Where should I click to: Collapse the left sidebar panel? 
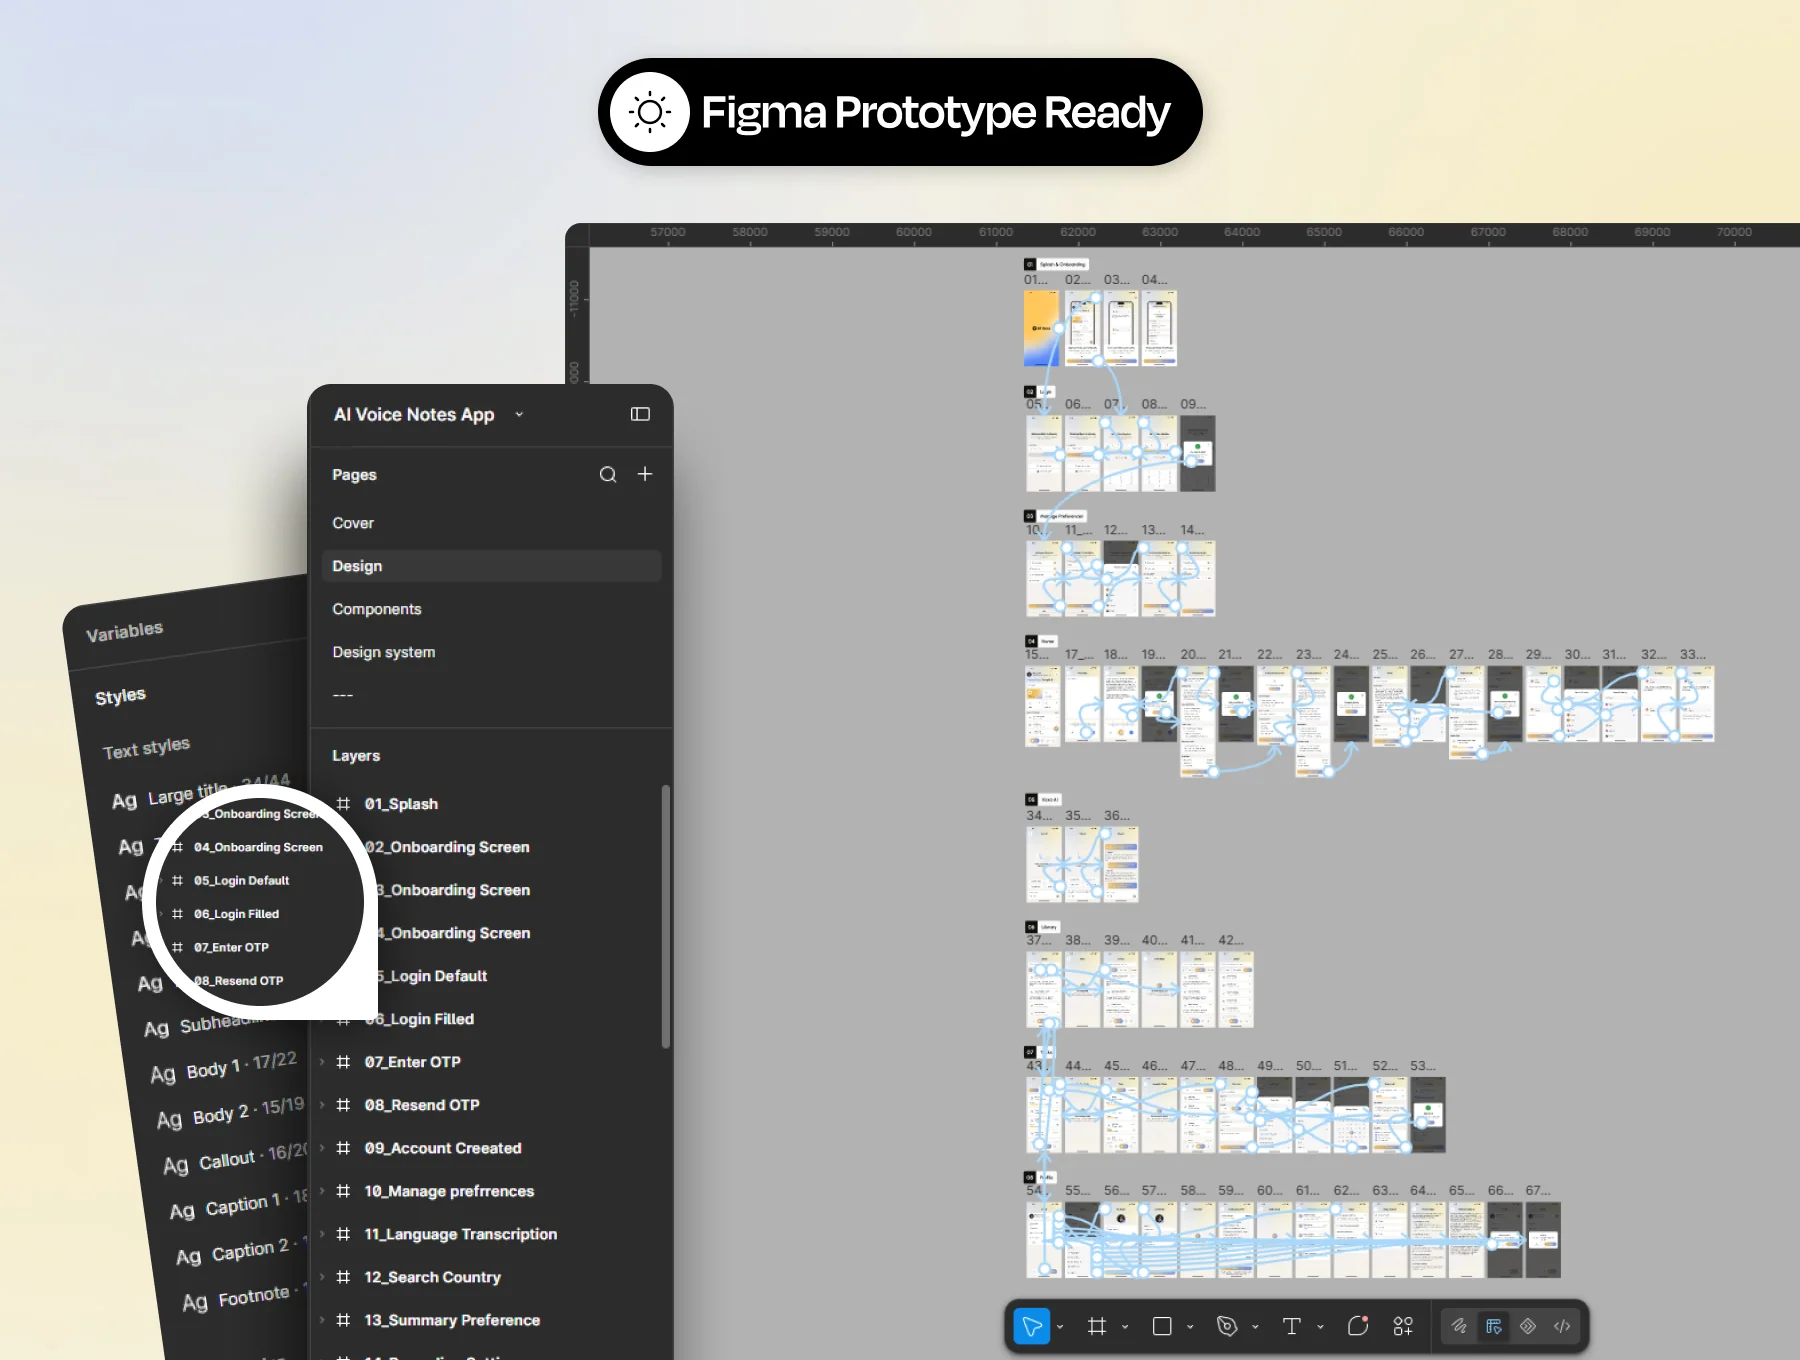(x=640, y=414)
